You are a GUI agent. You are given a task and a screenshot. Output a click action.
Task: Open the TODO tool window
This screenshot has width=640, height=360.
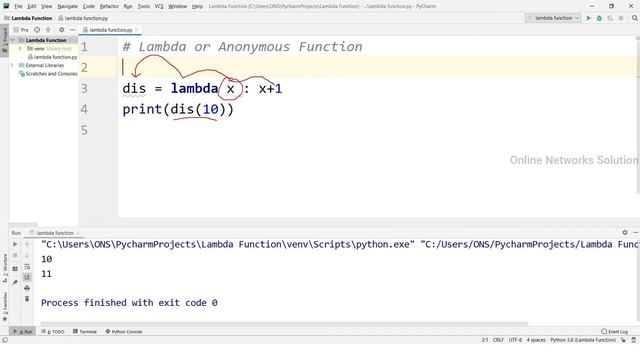point(53,331)
